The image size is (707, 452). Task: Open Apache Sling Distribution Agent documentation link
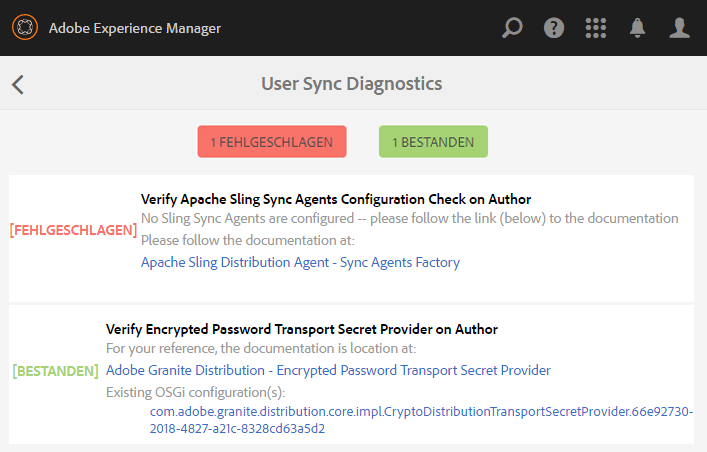(x=300, y=263)
